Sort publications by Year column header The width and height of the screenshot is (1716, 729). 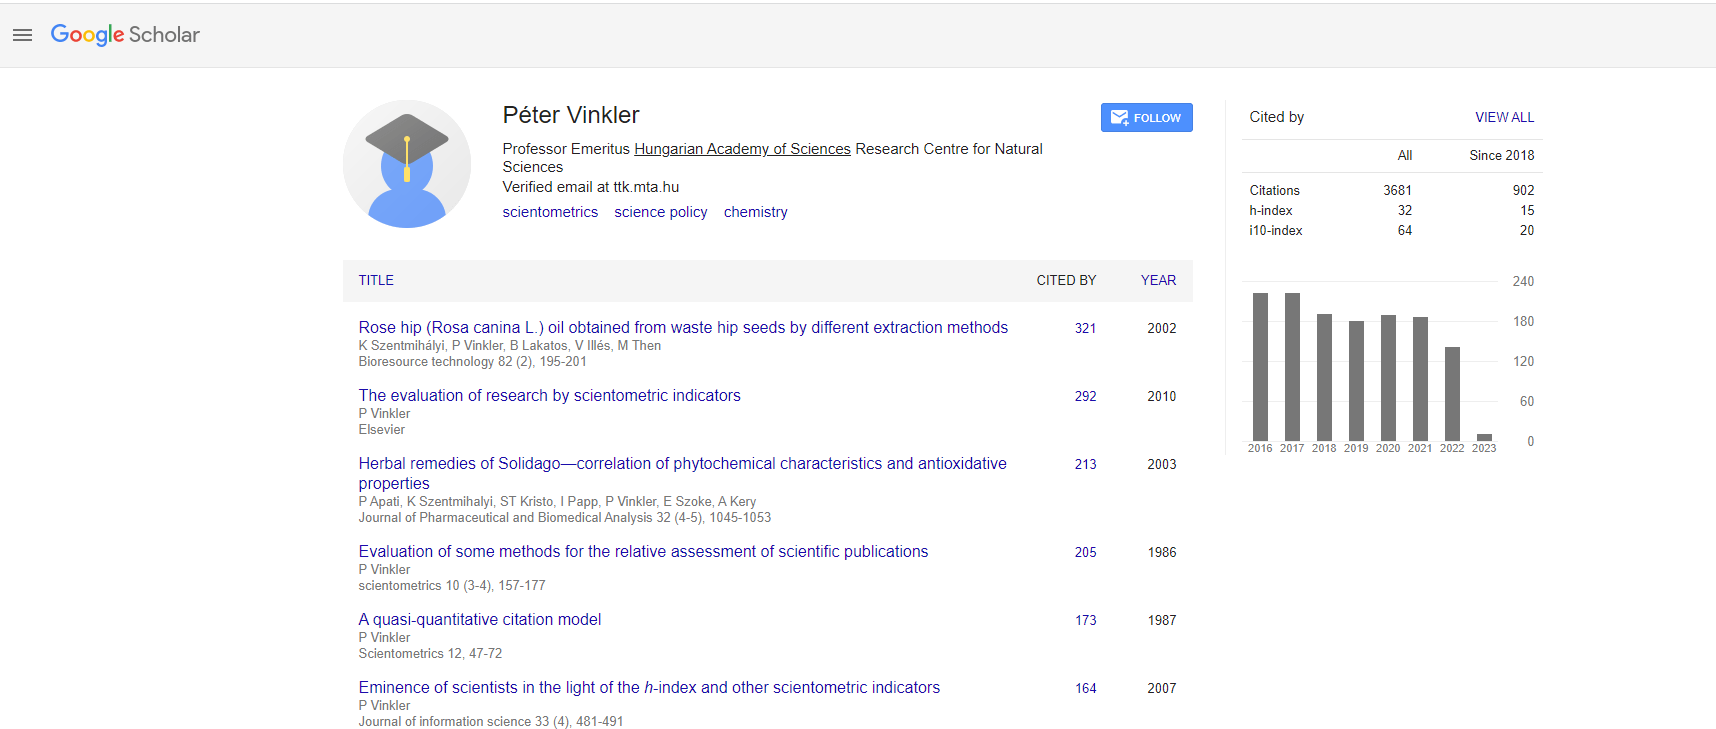tap(1158, 281)
